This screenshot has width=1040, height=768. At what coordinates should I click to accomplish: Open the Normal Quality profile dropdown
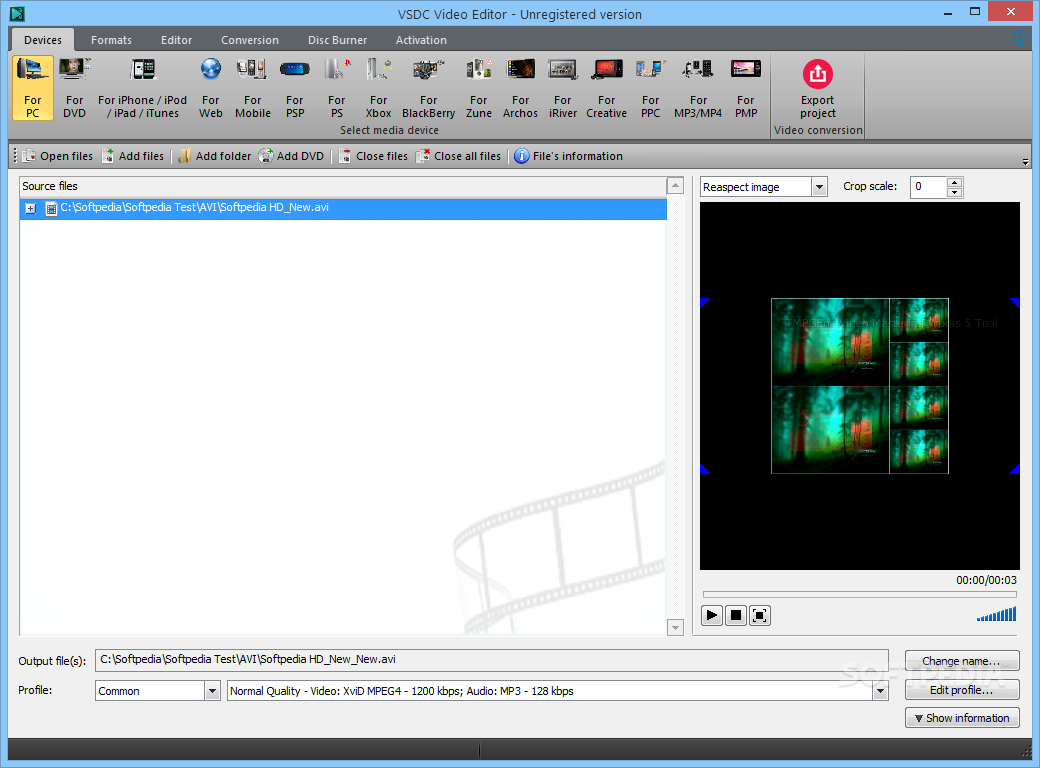click(x=880, y=691)
